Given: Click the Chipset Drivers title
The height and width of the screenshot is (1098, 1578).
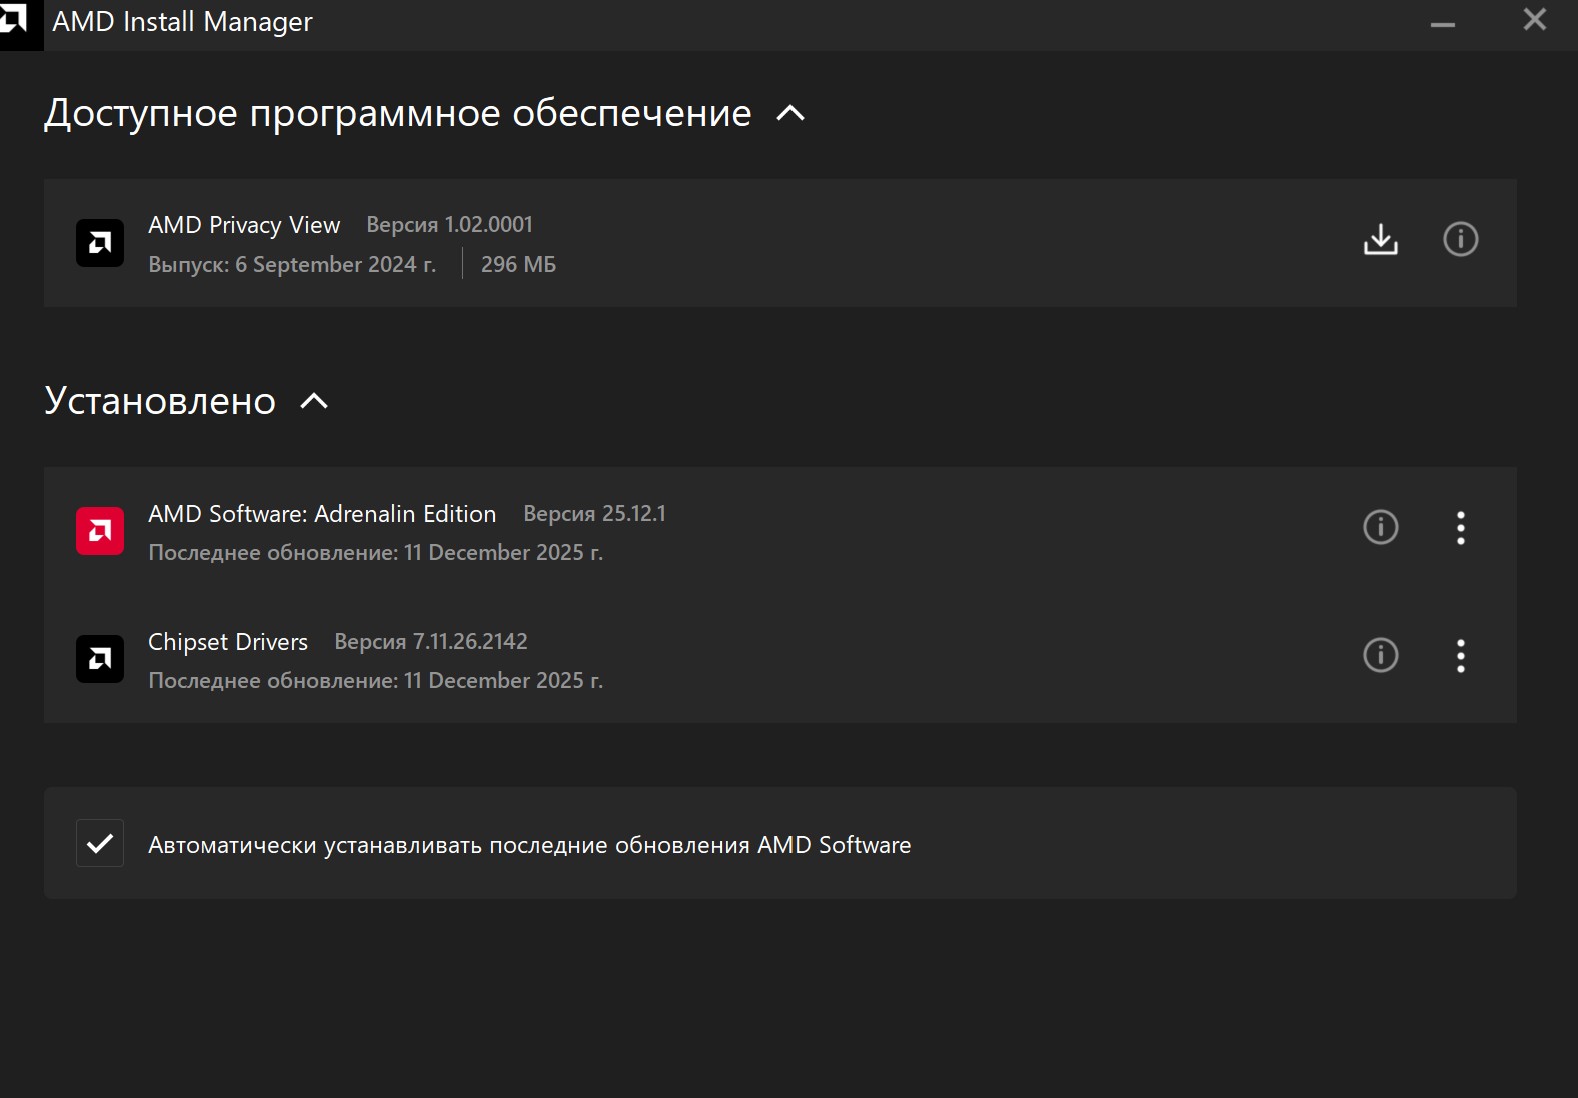Looking at the screenshot, I should point(228,642).
